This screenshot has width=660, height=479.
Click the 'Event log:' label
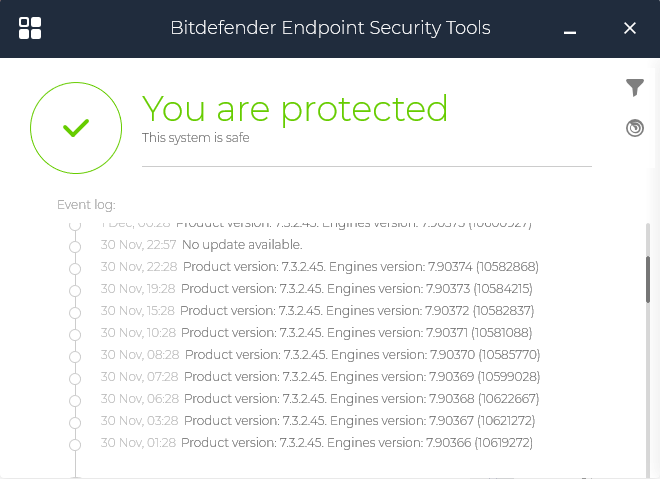[x=86, y=205]
